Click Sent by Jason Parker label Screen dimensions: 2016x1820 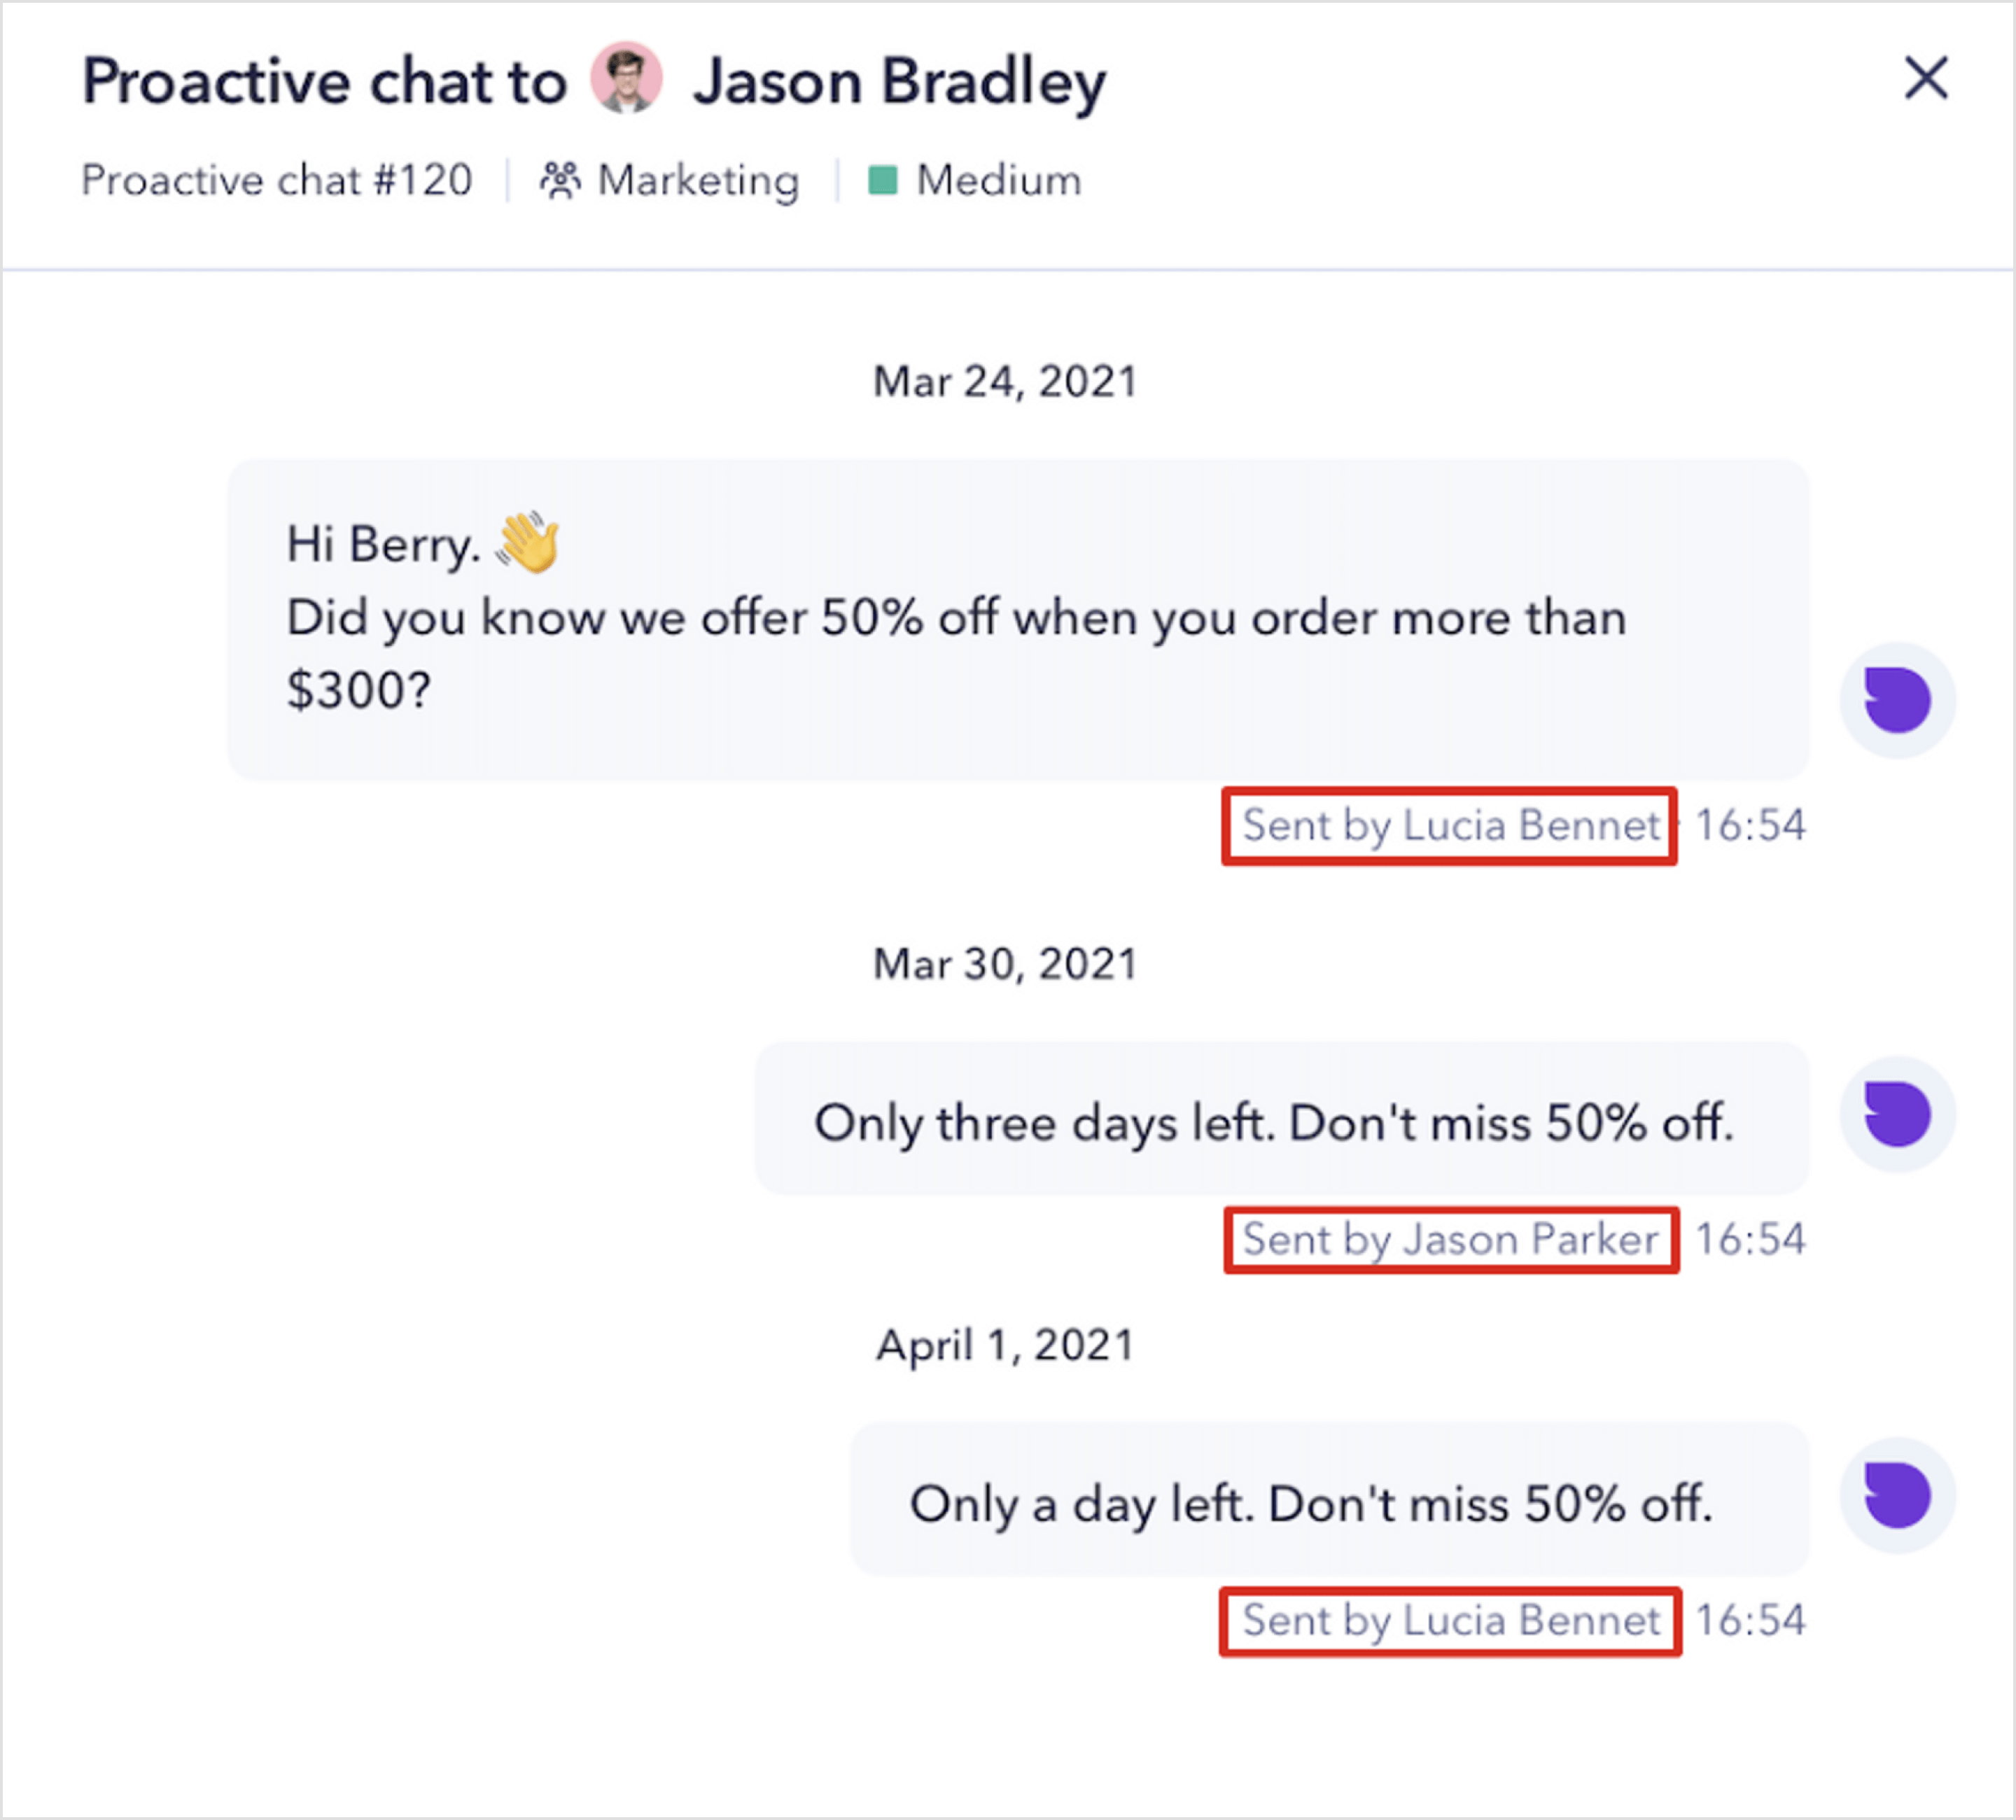point(1450,1240)
